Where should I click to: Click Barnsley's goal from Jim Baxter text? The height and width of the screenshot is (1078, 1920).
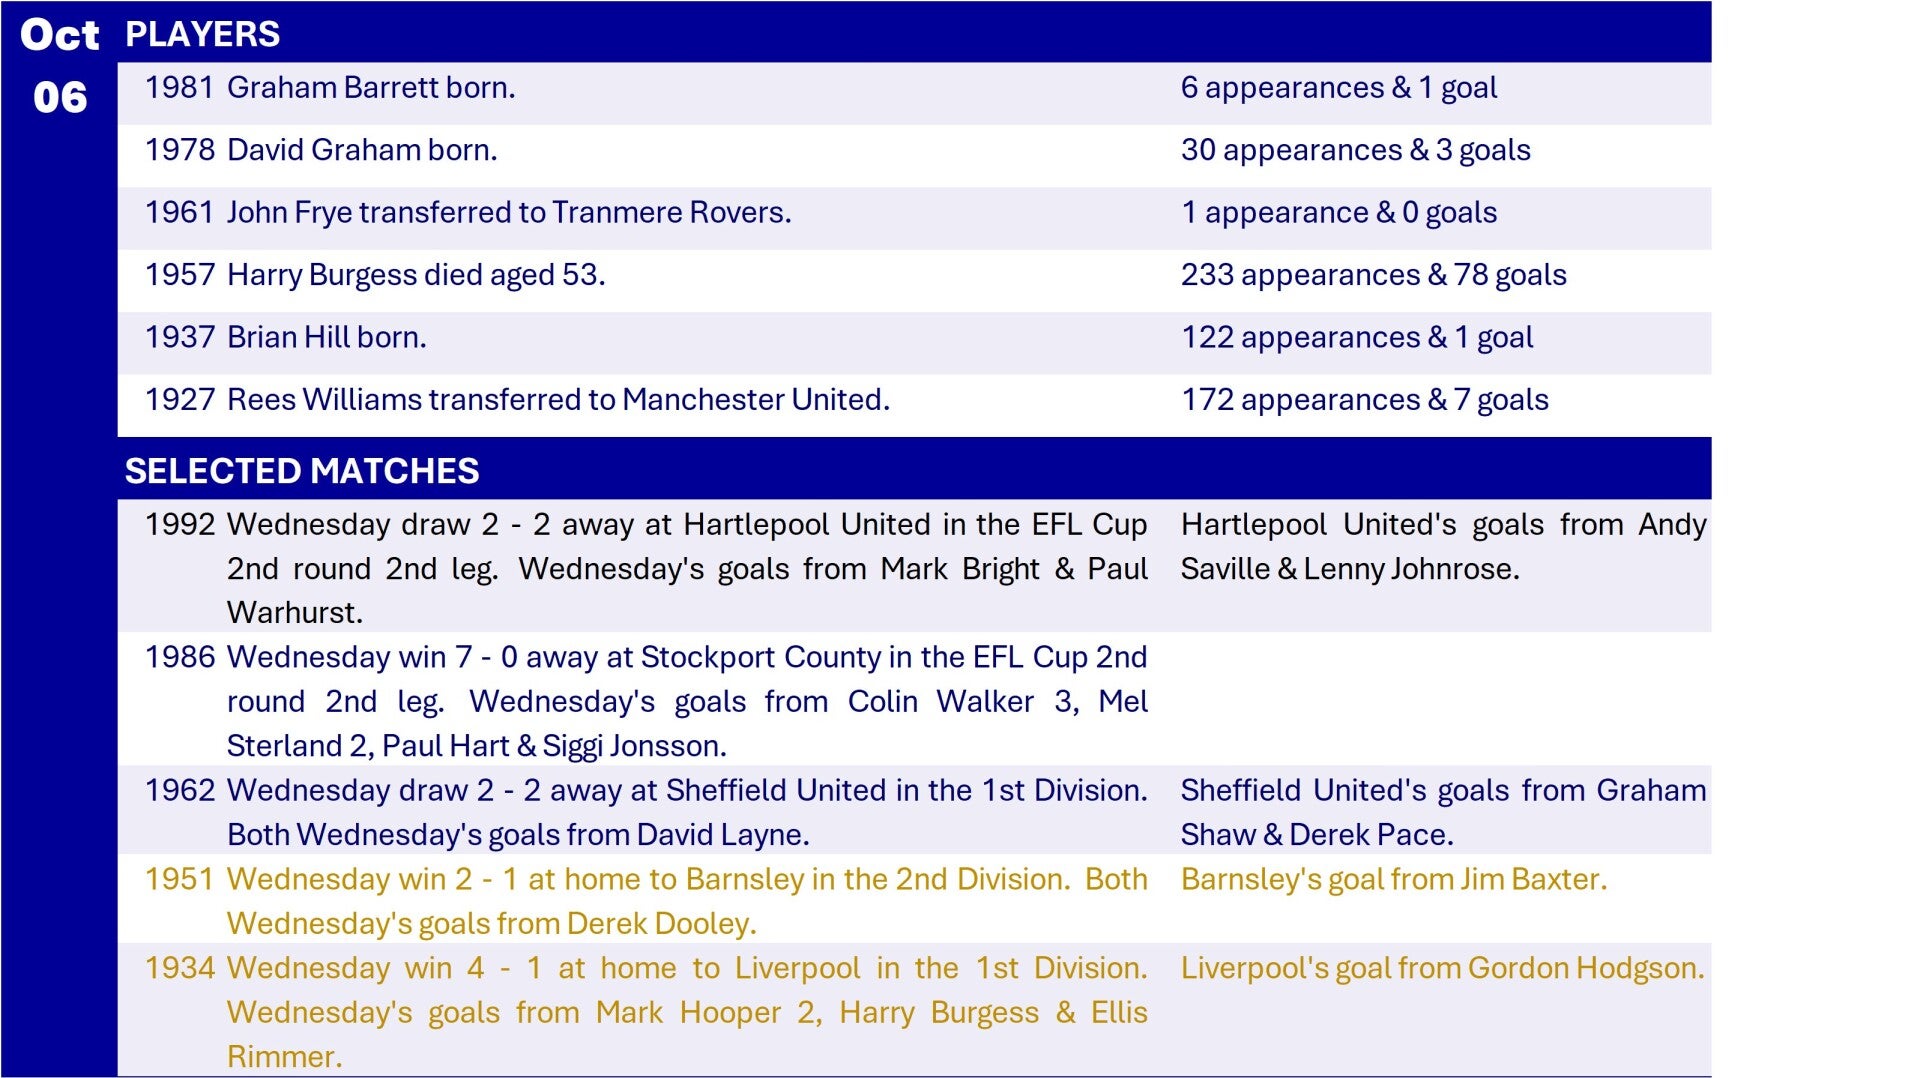(1393, 879)
